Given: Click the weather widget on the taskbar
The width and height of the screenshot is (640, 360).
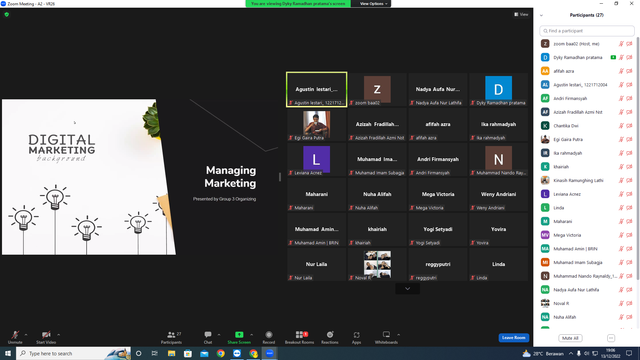Looking at the screenshot, I should (543, 353).
